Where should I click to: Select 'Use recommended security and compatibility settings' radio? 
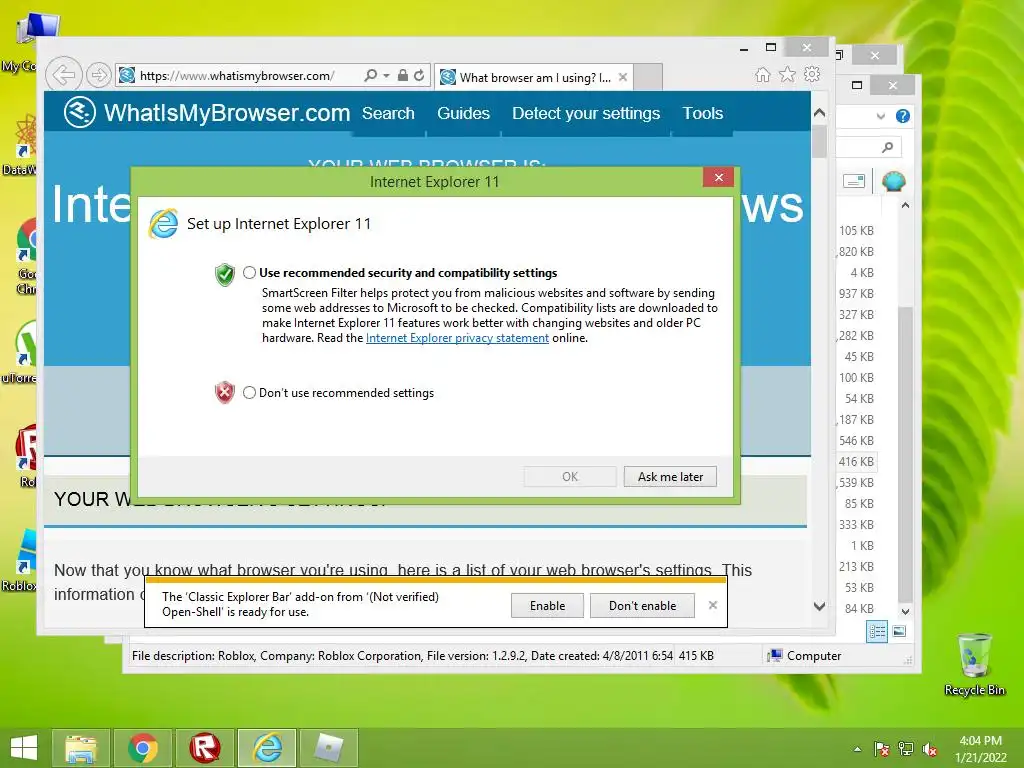[x=249, y=273]
